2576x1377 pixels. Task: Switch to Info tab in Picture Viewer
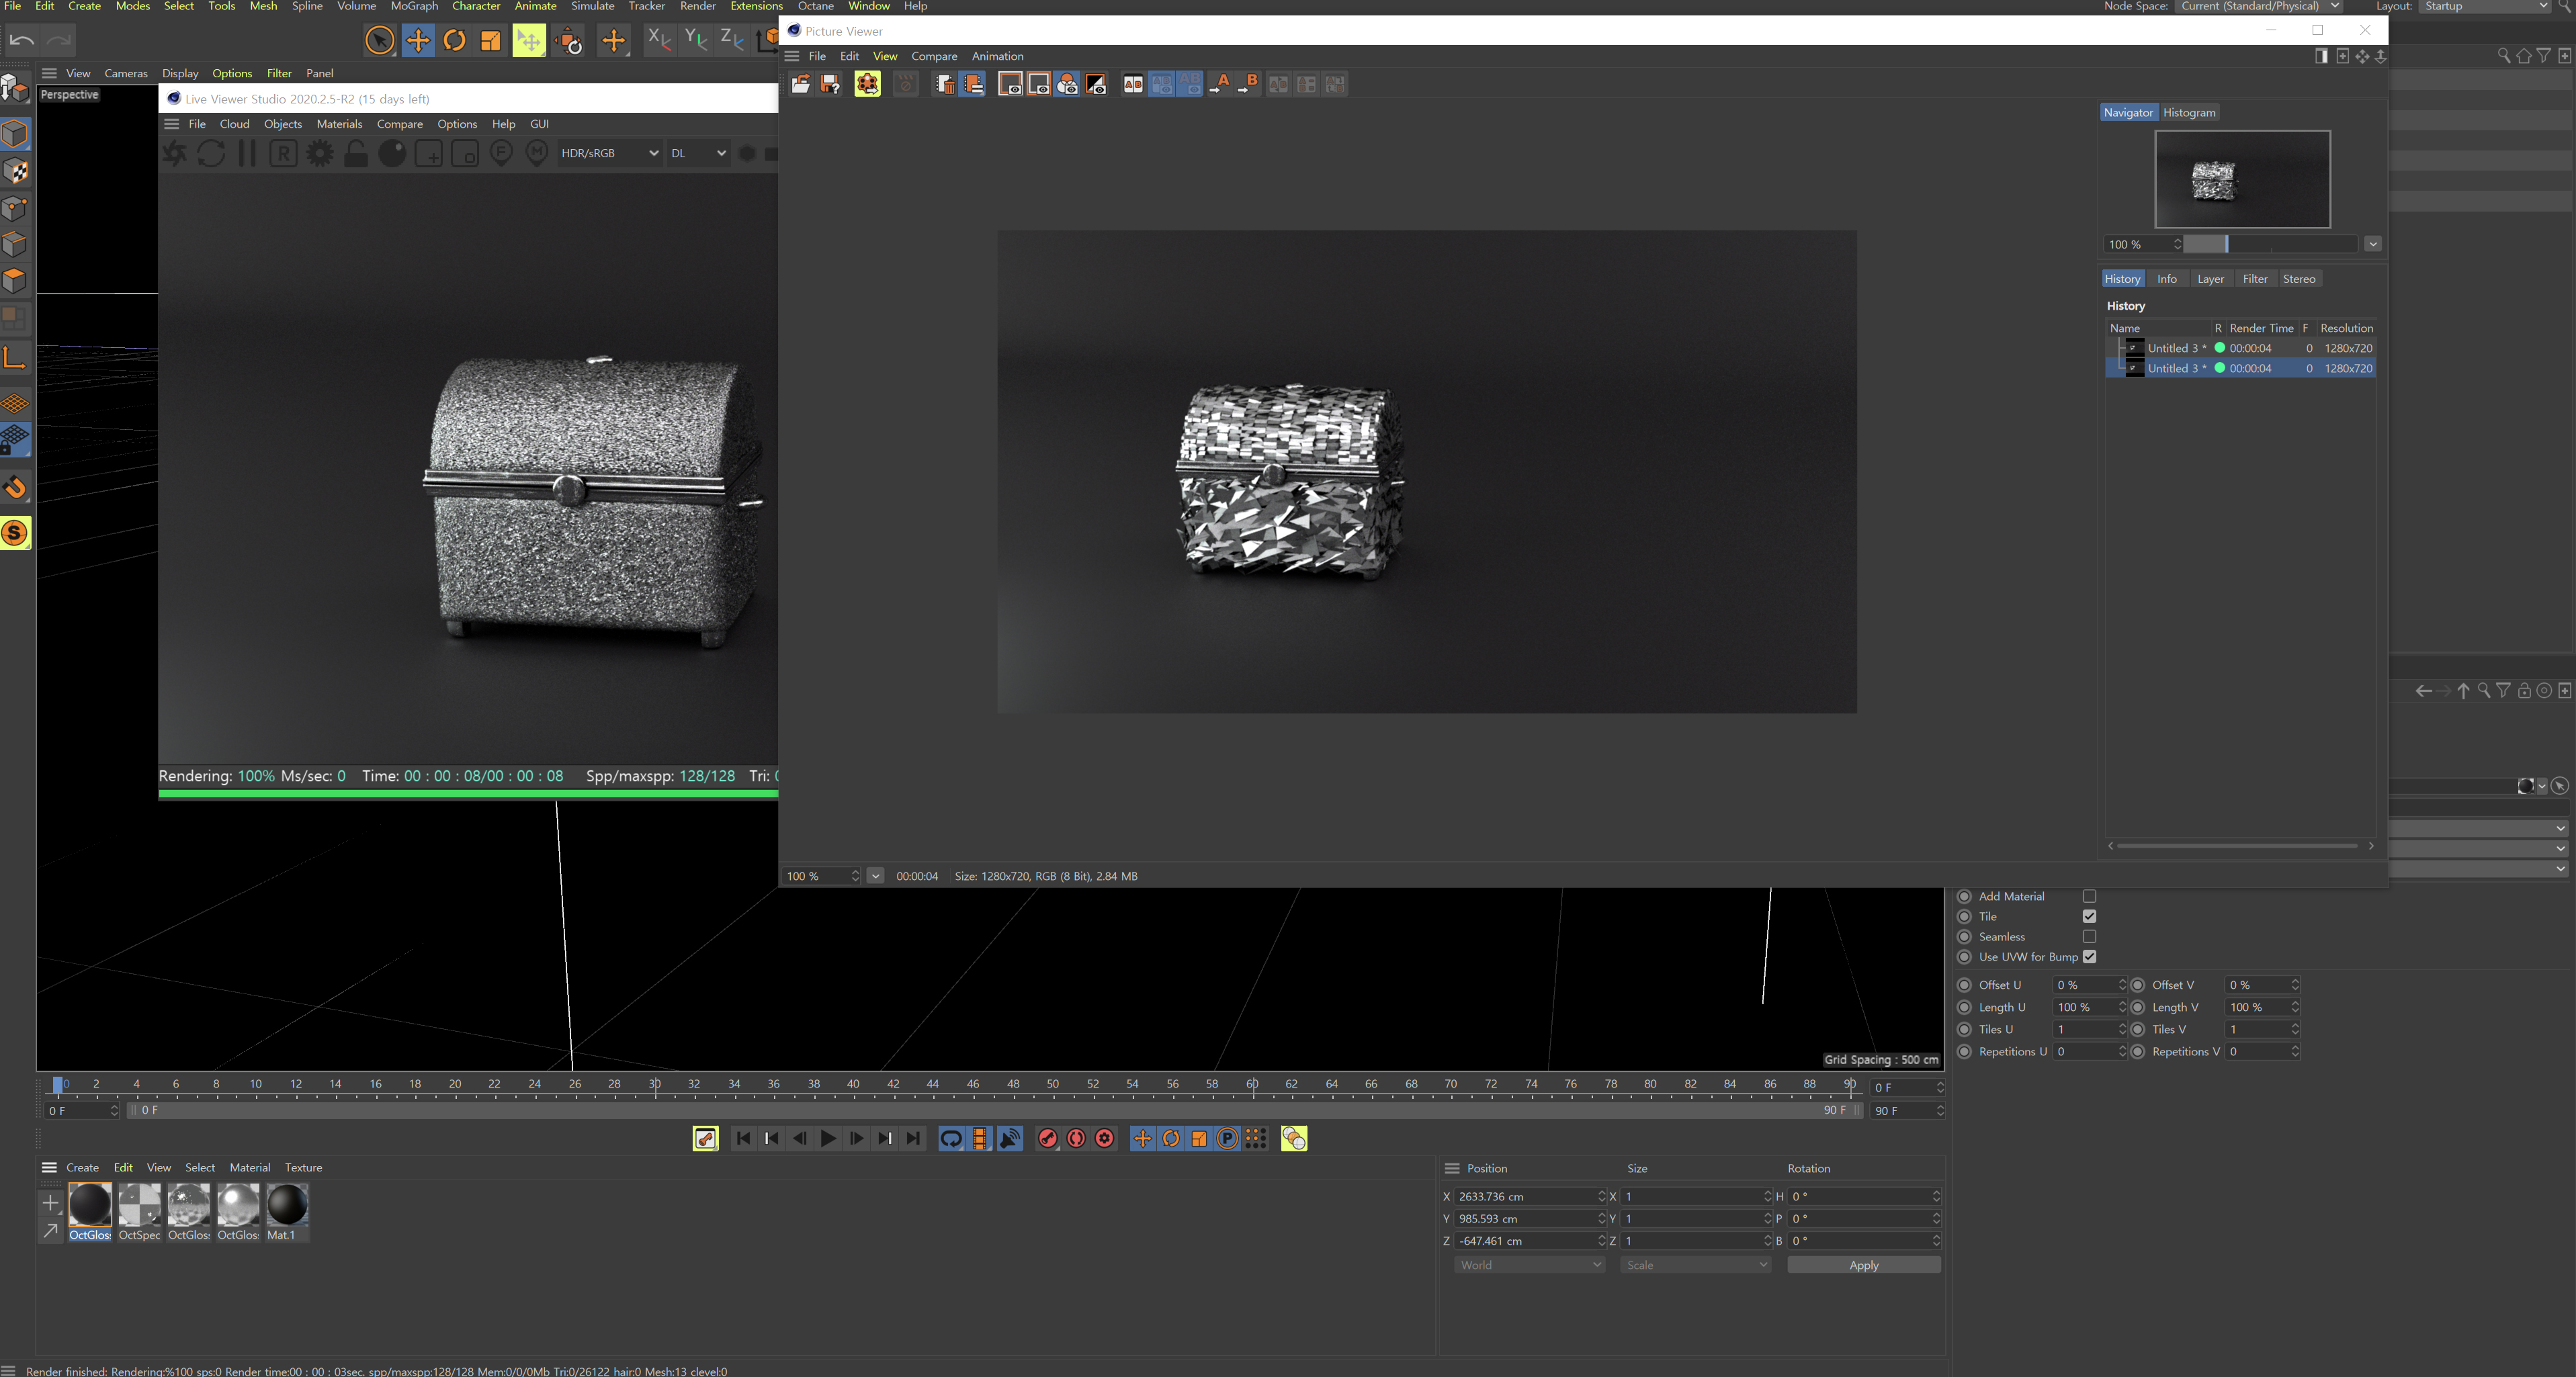(2167, 279)
